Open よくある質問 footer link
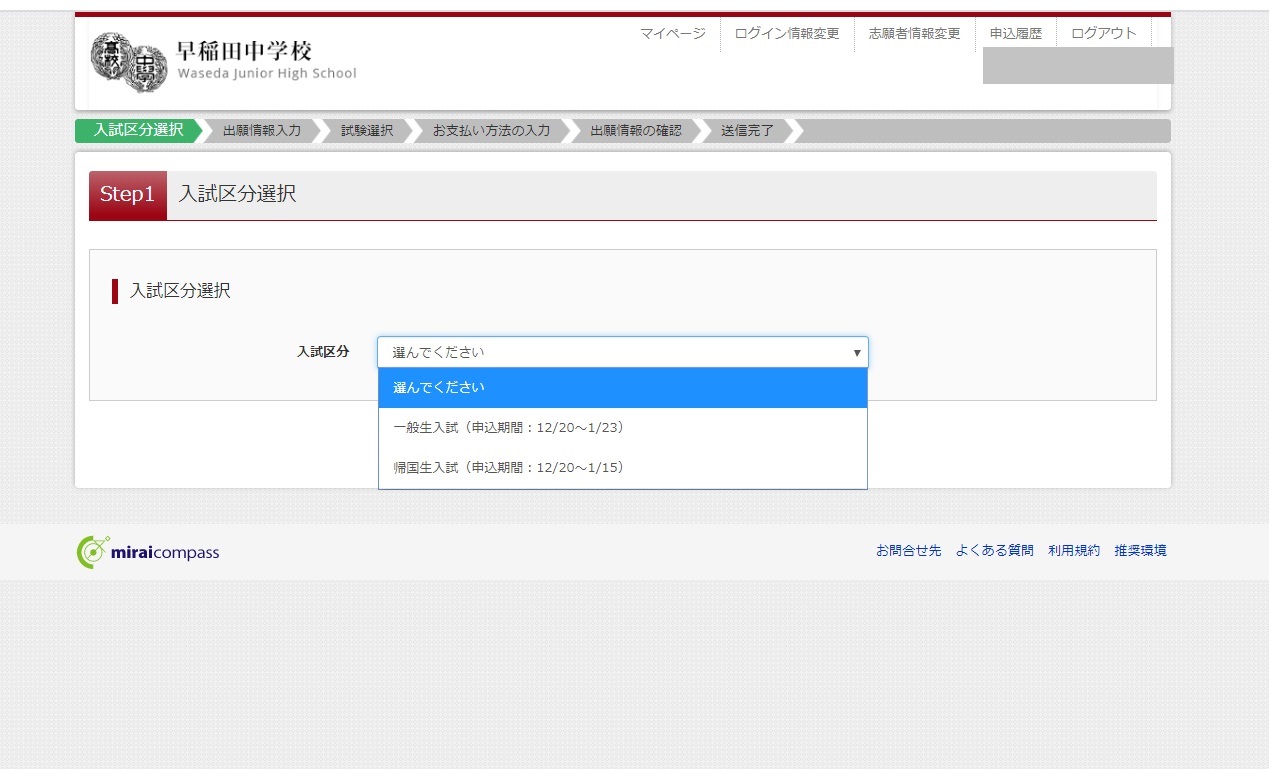 (995, 551)
